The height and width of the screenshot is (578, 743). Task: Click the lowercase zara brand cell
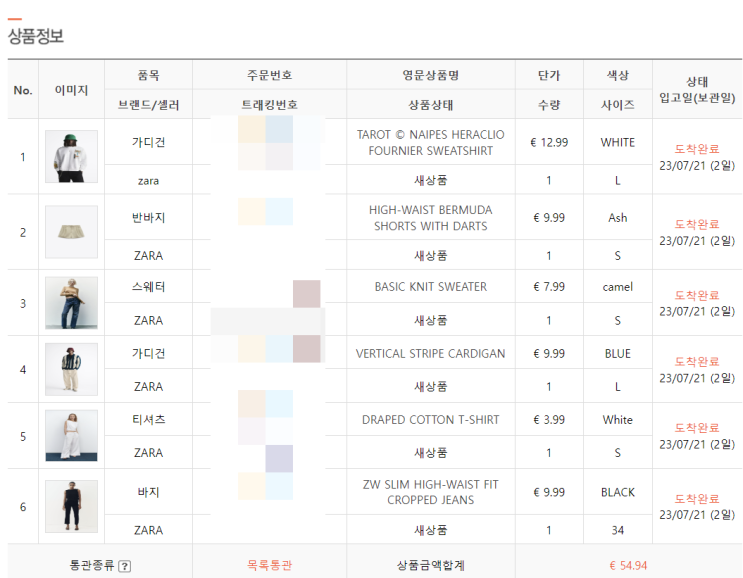(148, 181)
